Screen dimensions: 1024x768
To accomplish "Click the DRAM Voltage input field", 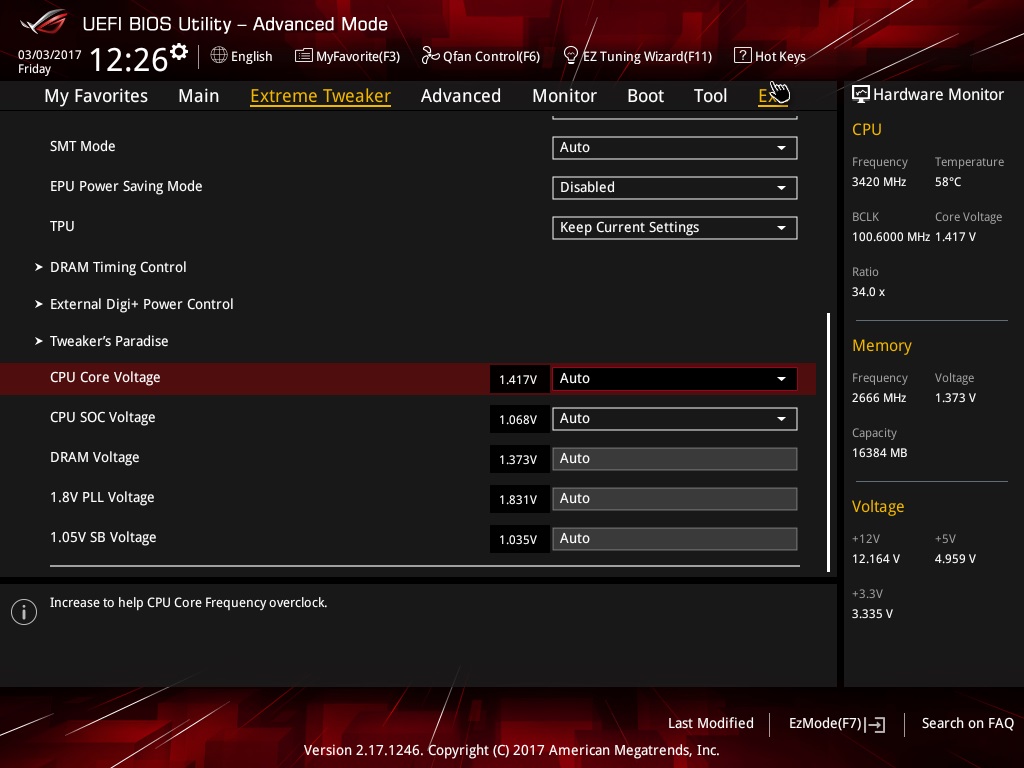I will click(x=675, y=458).
